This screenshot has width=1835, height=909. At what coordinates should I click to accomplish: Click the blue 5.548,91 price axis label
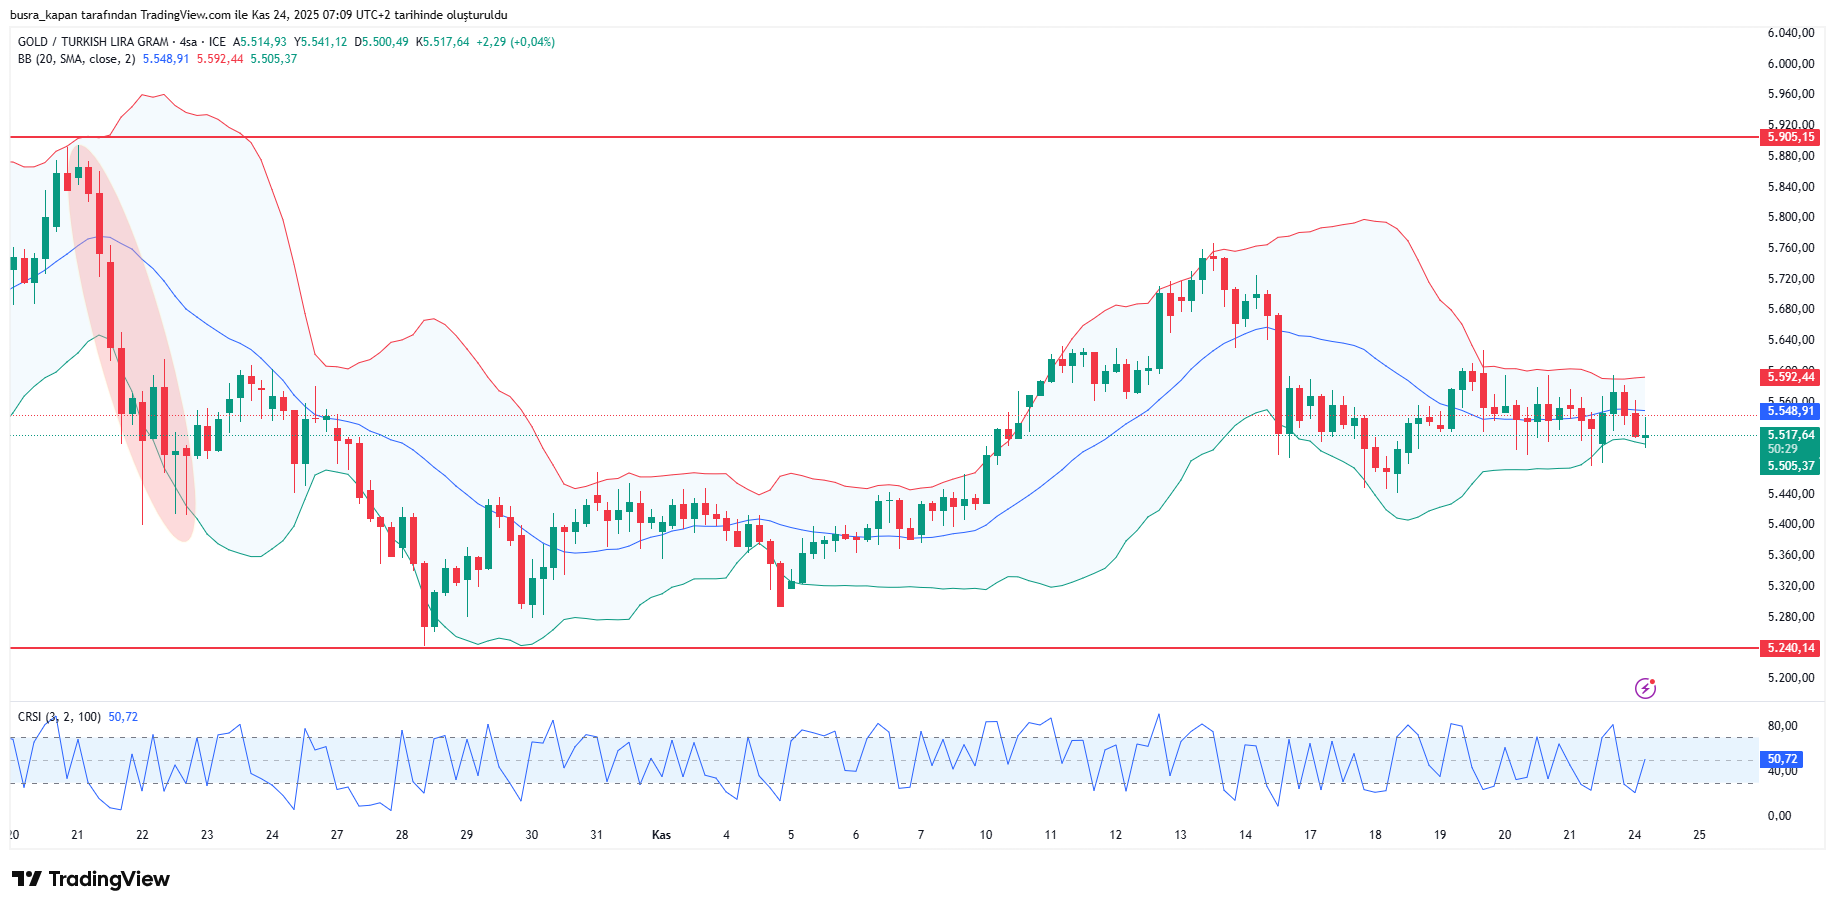pos(1790,411)
